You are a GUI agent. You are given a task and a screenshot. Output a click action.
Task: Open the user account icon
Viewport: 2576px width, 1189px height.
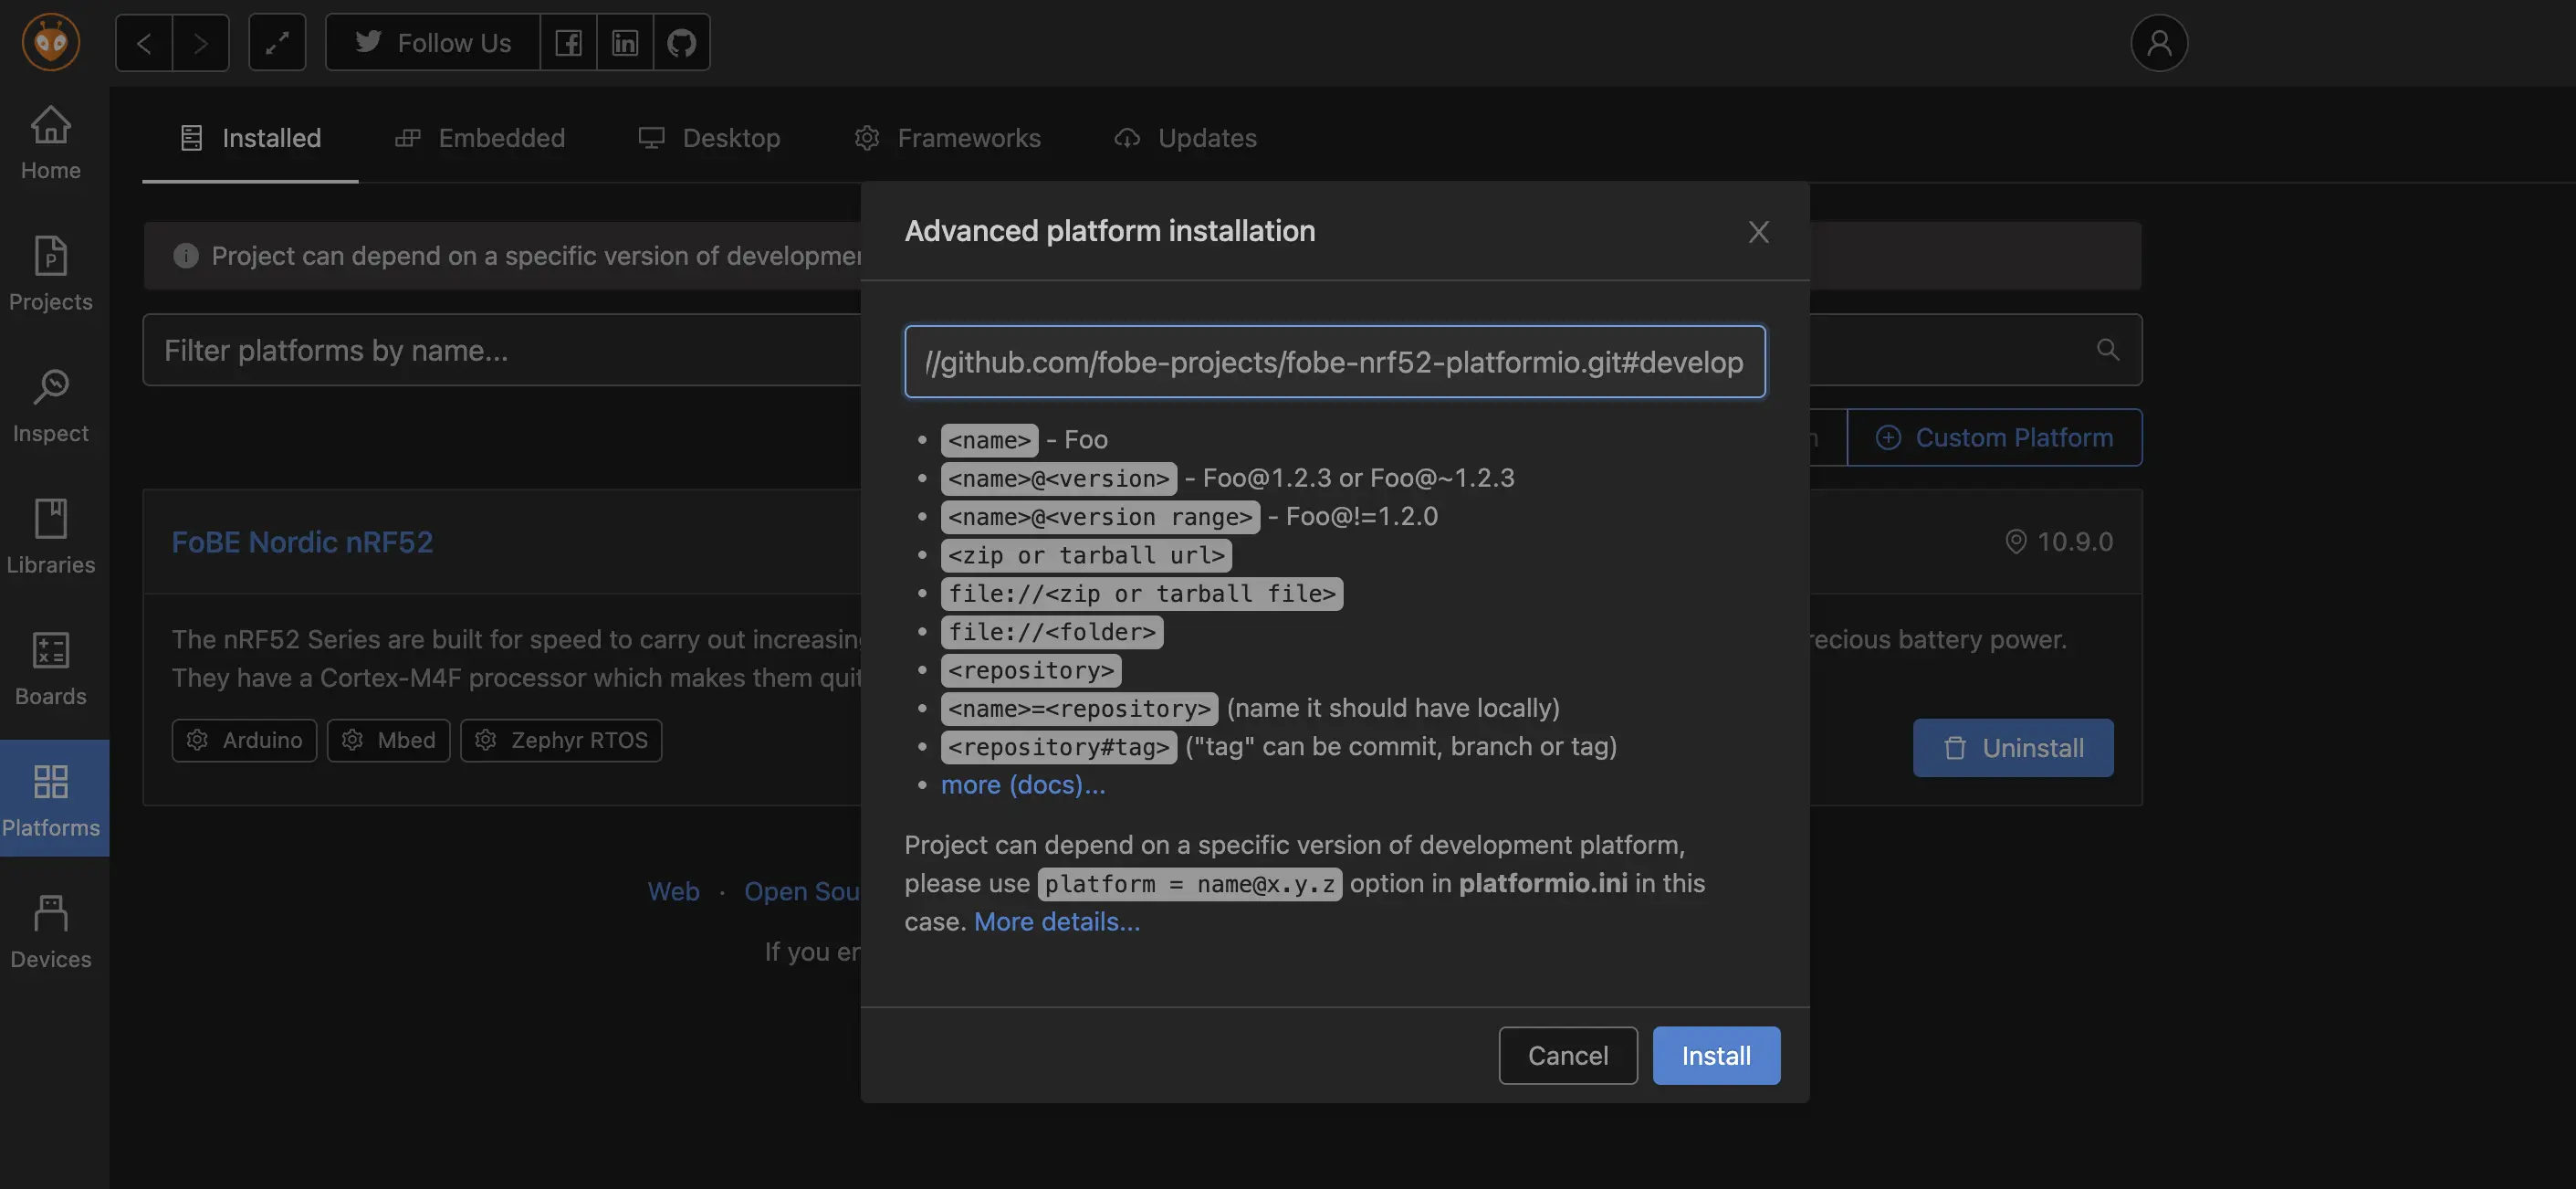(2158, 42)
